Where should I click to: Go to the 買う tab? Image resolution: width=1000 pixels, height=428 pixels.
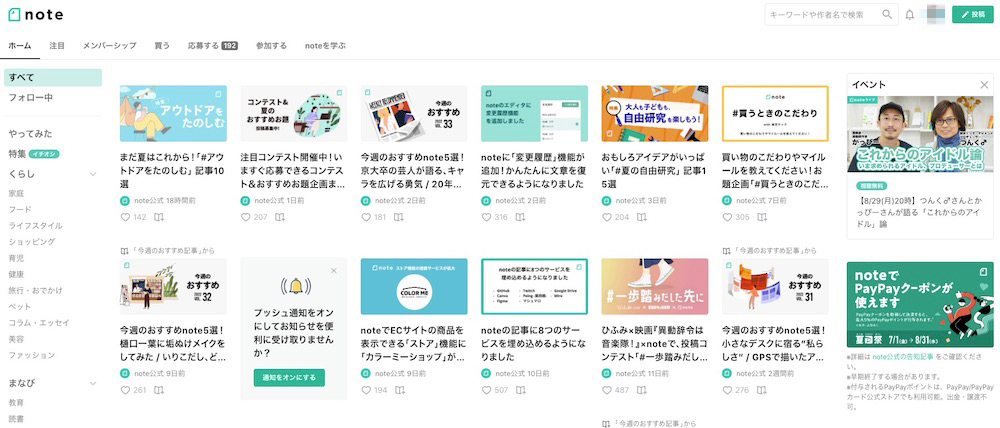(162, 46)
